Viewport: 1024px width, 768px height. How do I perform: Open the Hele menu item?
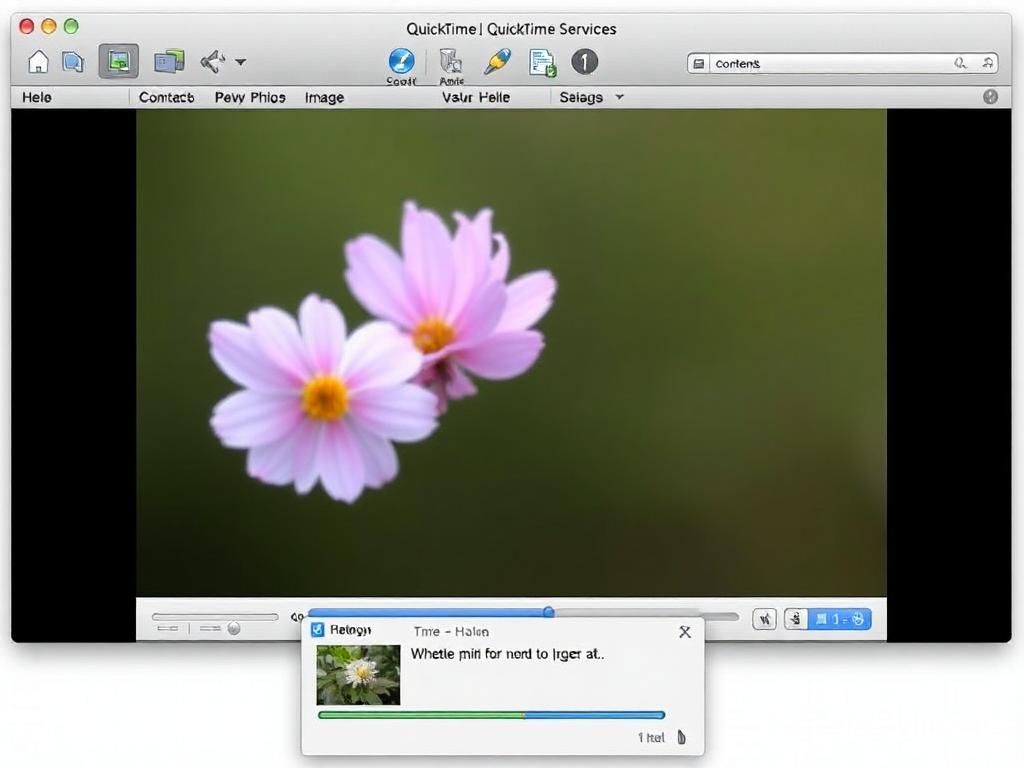click(37, 97)
